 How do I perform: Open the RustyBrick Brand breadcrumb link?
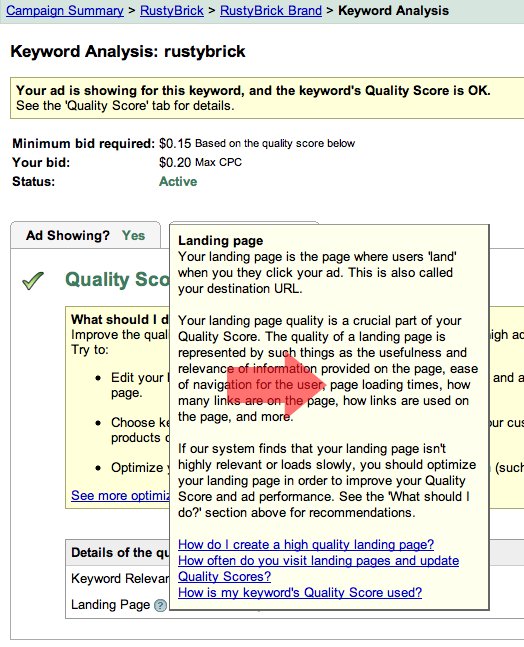(x=271, y=10)
